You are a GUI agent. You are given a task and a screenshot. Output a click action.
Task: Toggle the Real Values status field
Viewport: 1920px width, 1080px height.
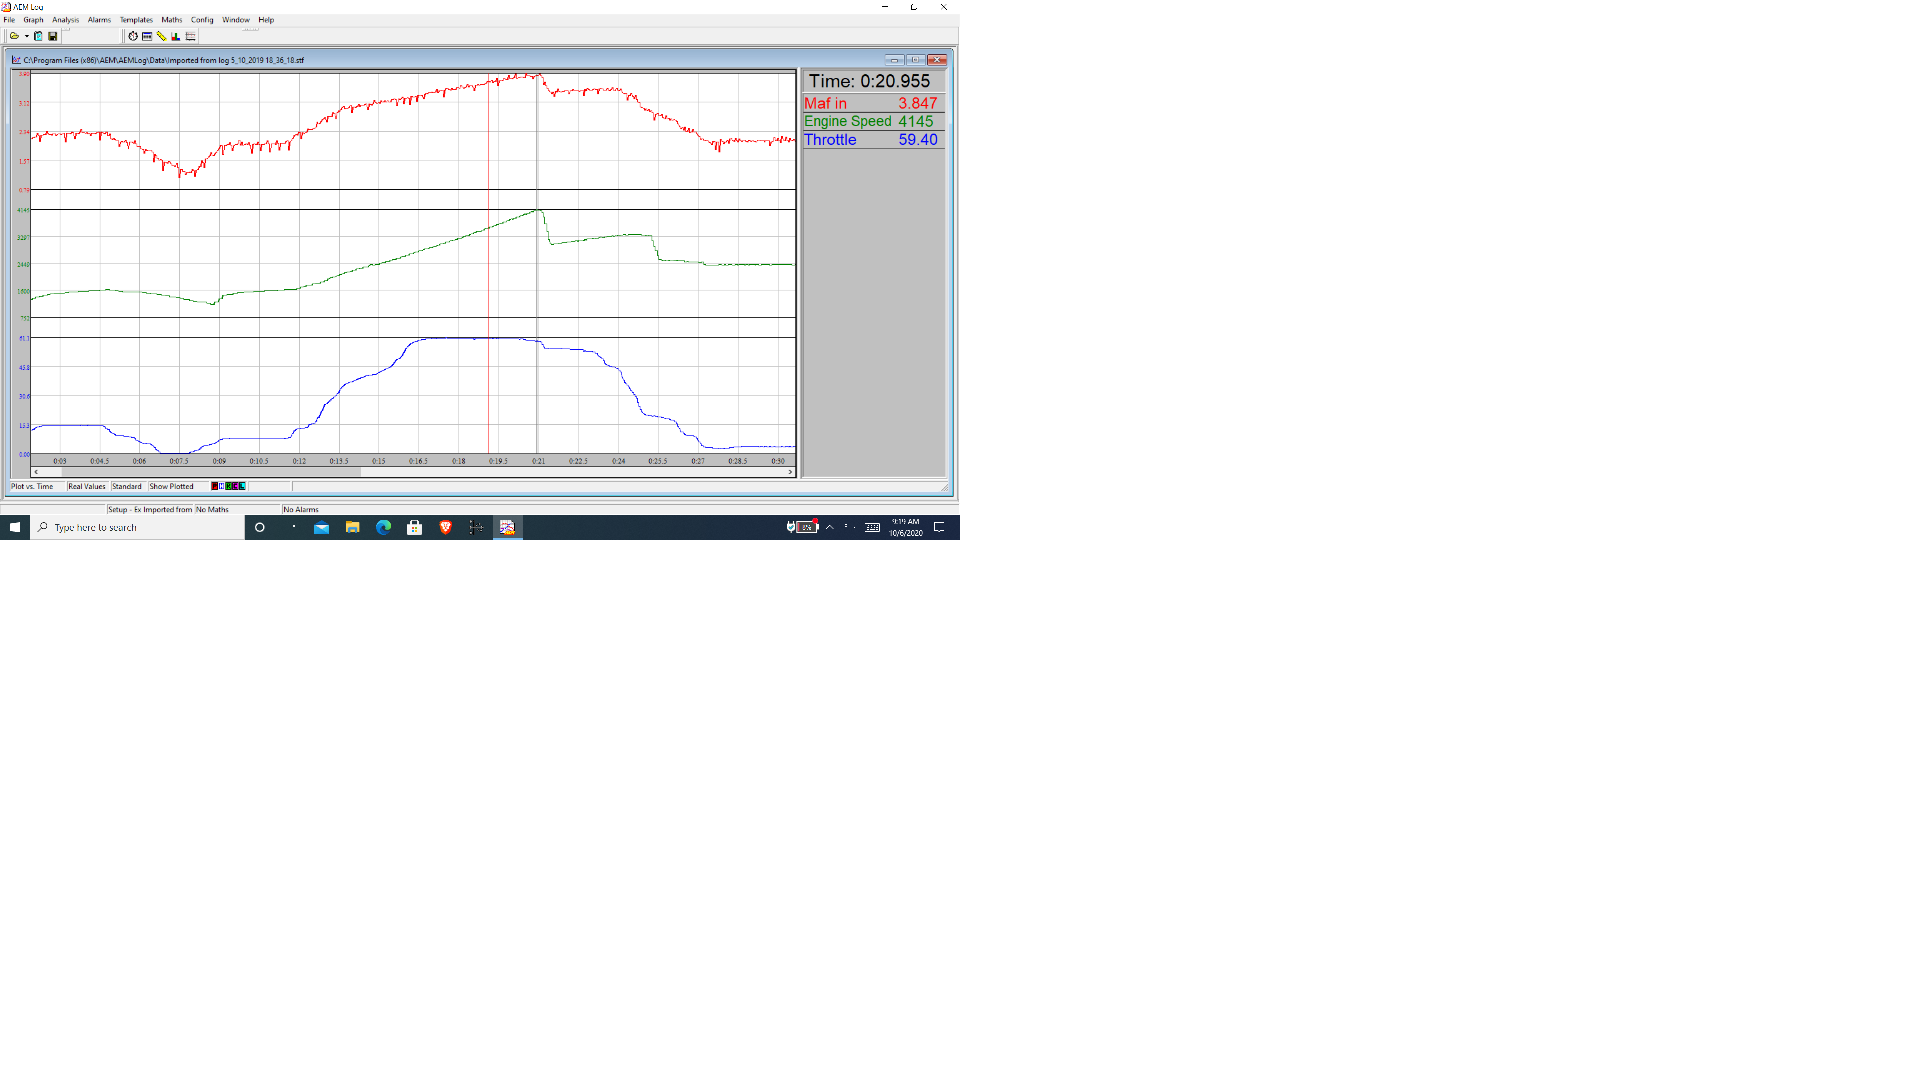click(87, 487)
